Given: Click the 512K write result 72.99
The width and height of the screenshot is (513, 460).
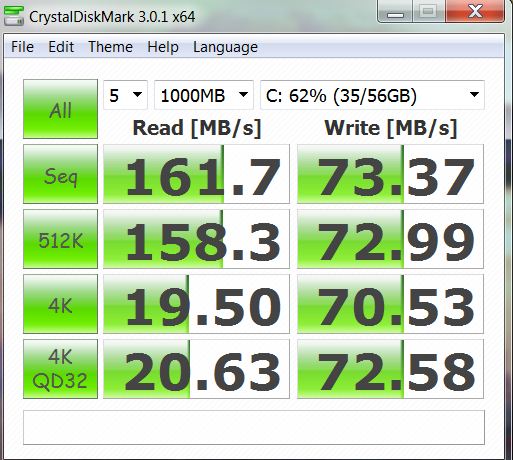Looking at the screenshot, I should pyautogui.click(x=390, y=239).
